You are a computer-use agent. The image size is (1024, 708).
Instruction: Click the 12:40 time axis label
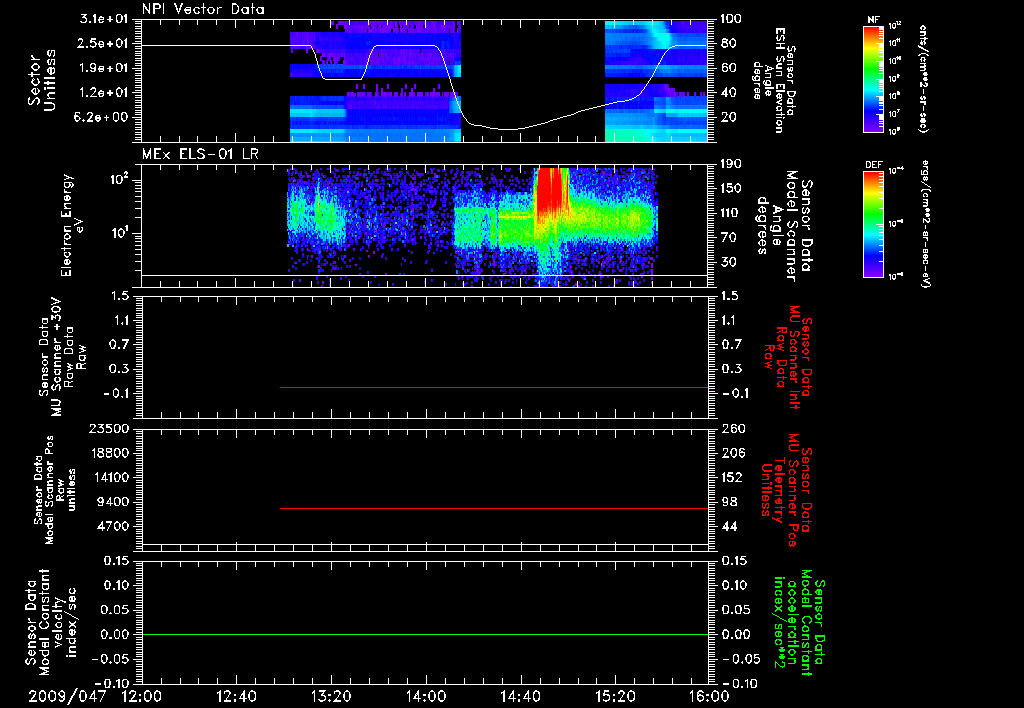pyautogui.click(x=236, y=696)
